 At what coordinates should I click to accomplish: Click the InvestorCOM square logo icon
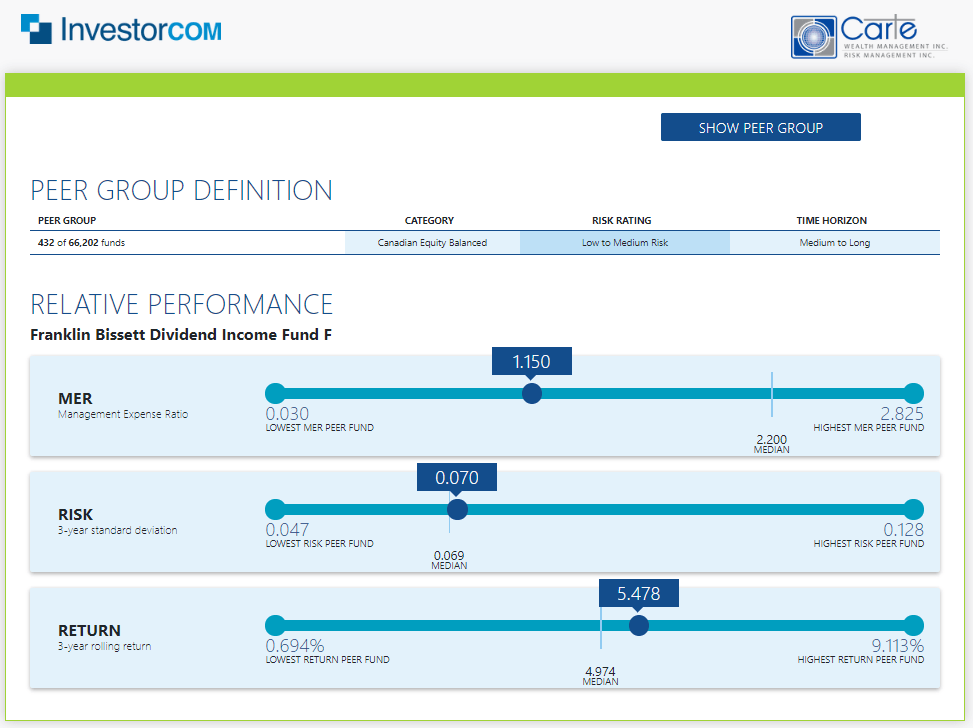pos(36,29)
